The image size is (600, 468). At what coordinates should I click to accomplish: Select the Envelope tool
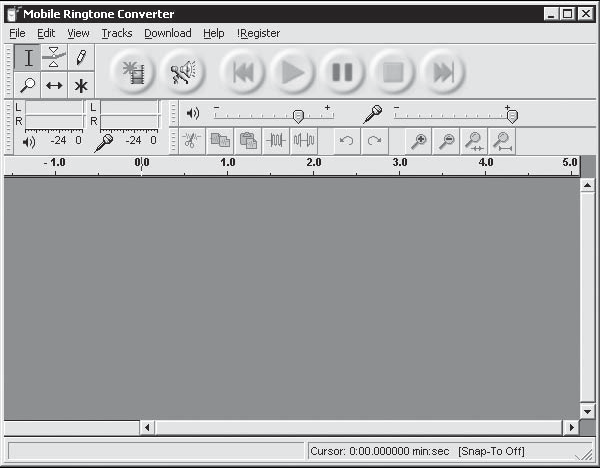(x=54, y=58)
